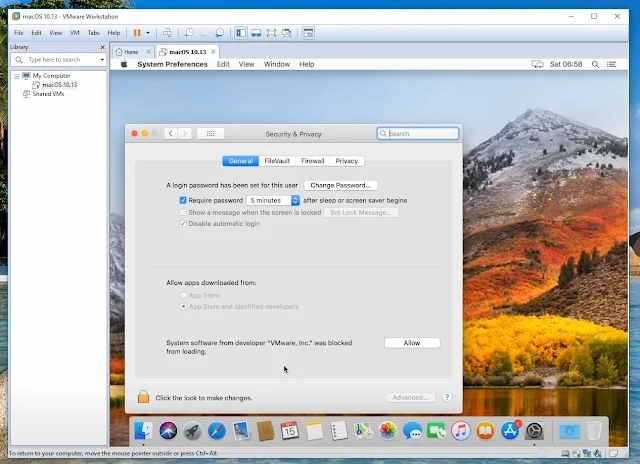Open System Preferences dock icon
Screen dimensions: 640x464
pos(534,431)
